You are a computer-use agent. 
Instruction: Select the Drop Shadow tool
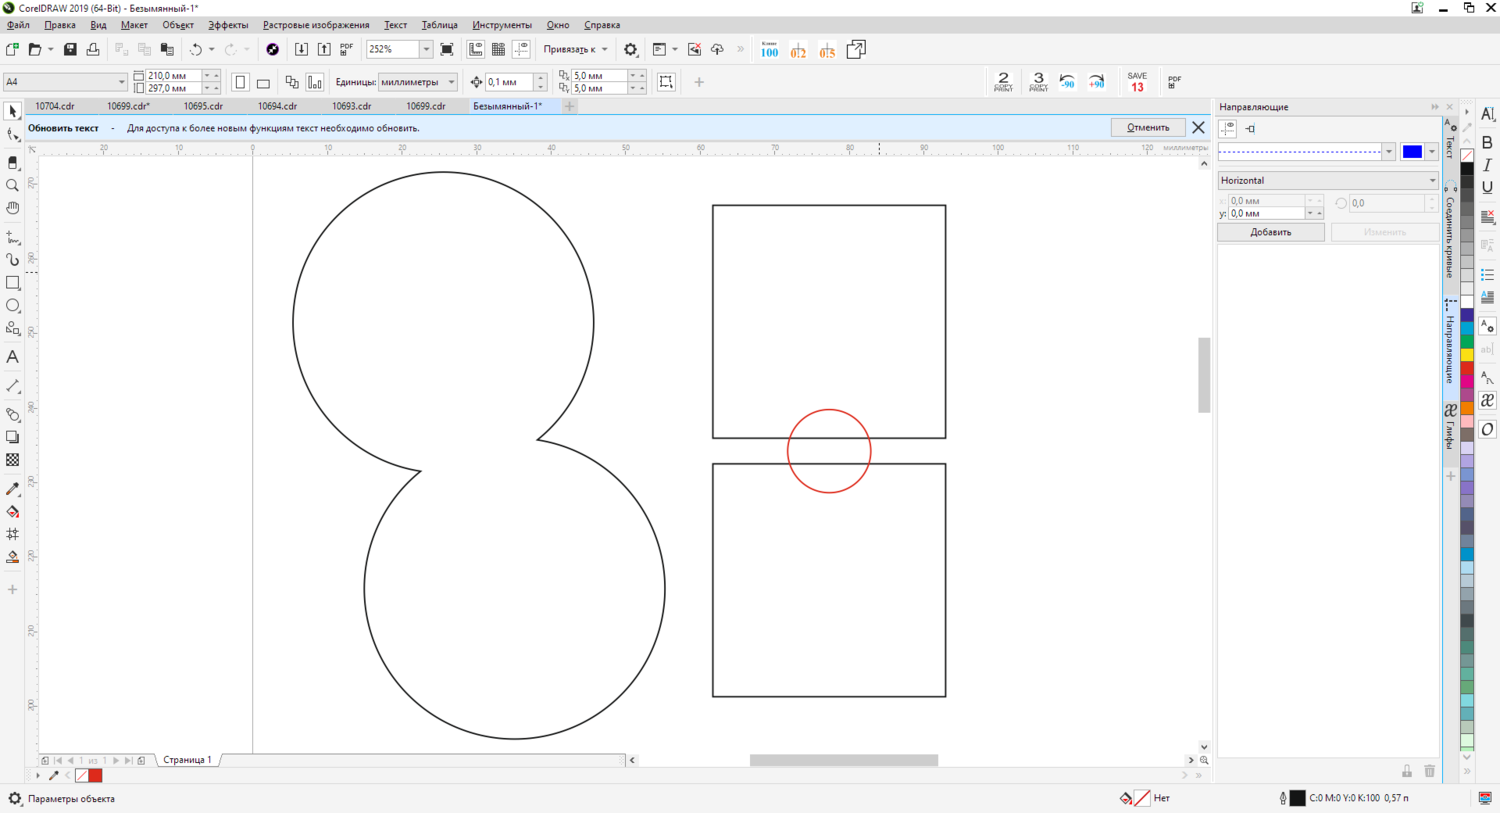pyautogui.click(x=13, y=437)
